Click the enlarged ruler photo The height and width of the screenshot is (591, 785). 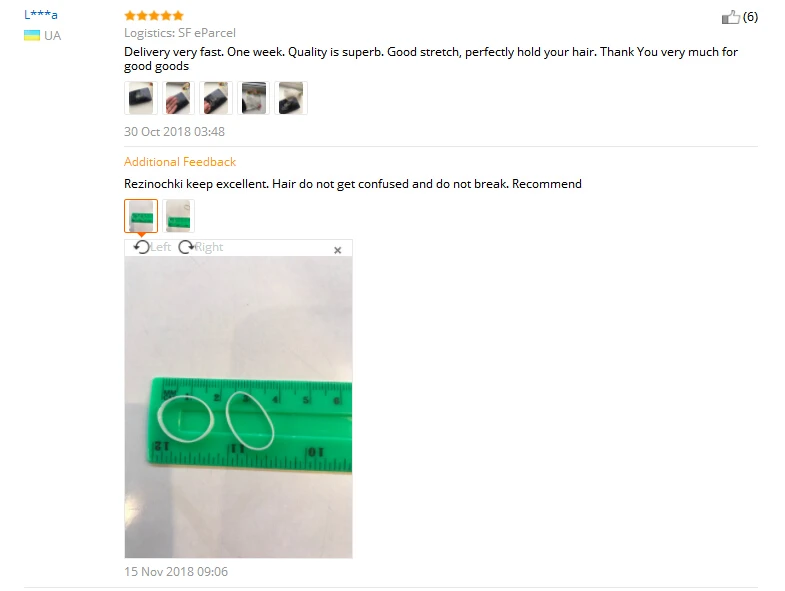238,407
